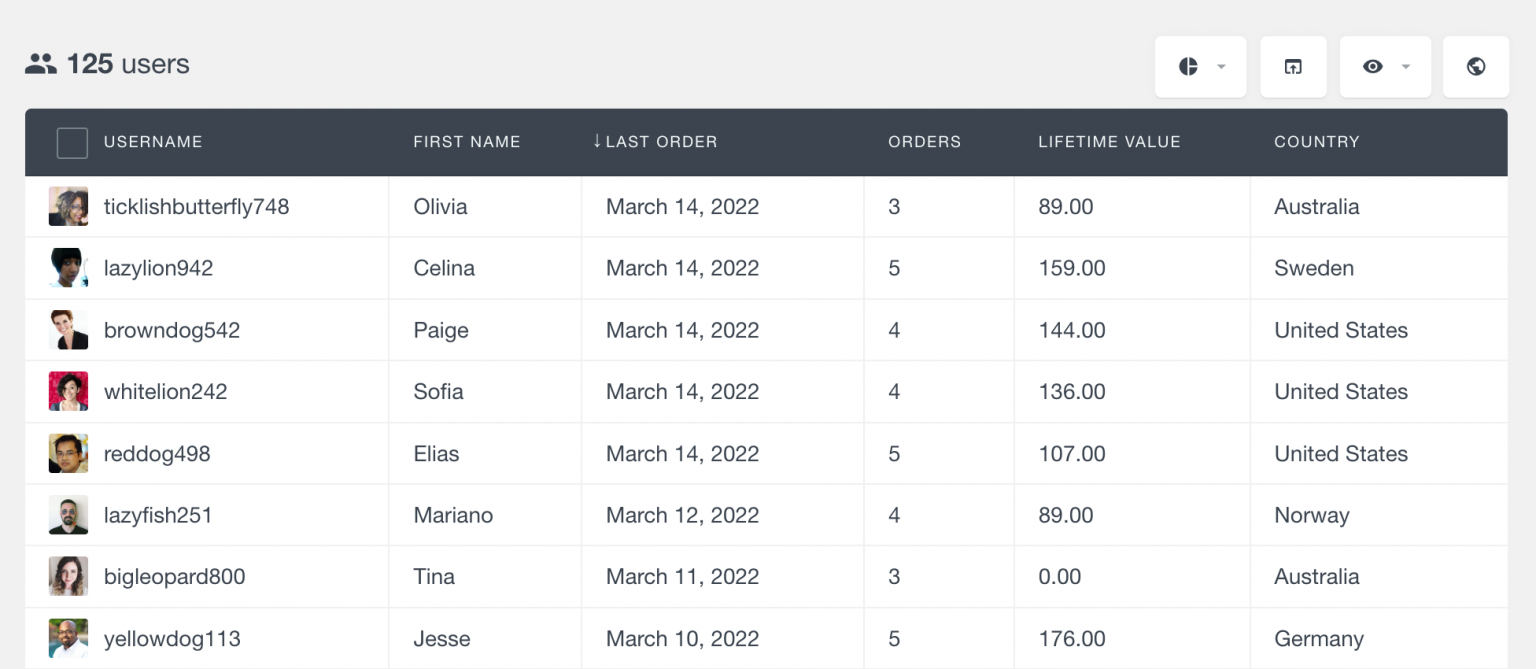Click the Orders column header
Viewport: 1536px width, 669px height.
pos(924,142)
